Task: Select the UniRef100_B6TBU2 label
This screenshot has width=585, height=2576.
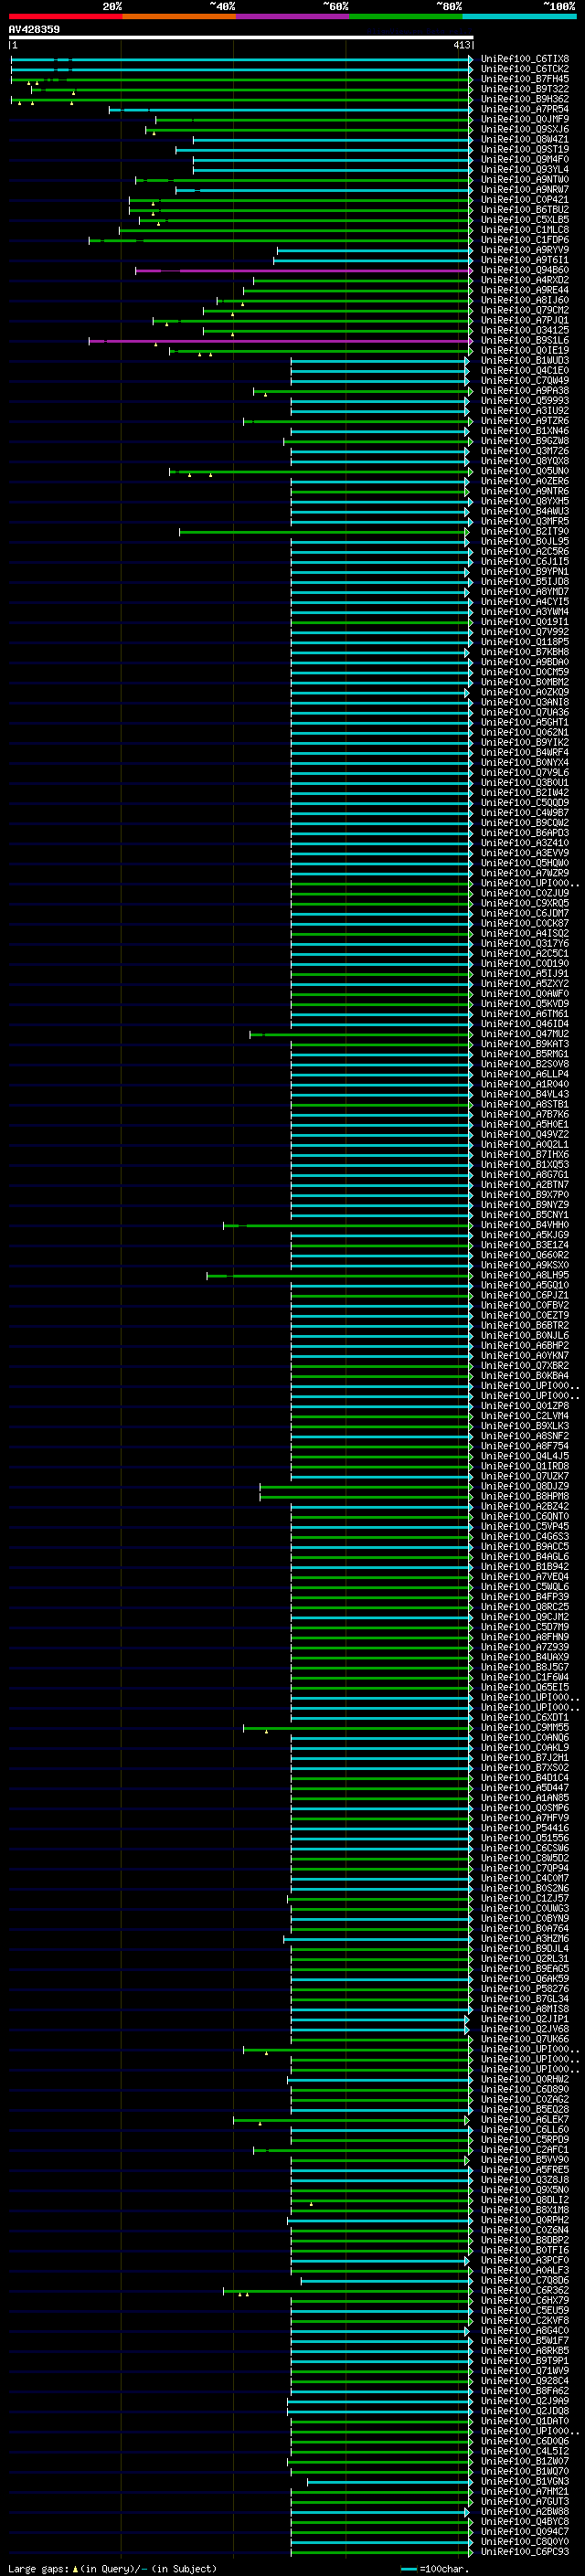Action: pos(525,210)
